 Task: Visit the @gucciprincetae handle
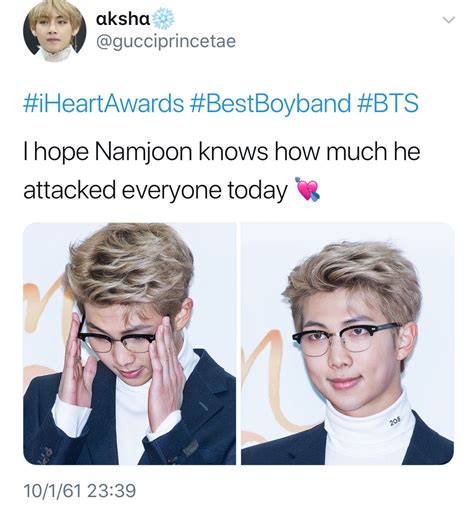(x=166, y=42)
